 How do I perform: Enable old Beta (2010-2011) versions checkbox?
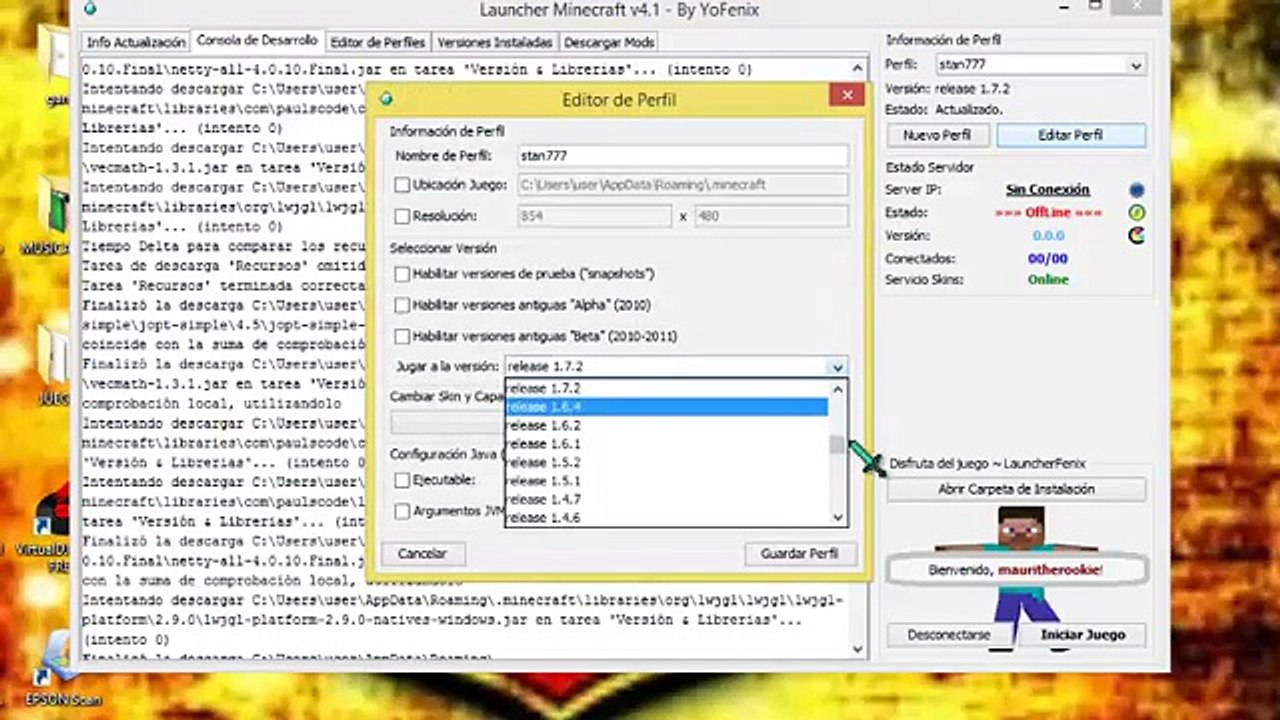(x=402, y=336)
